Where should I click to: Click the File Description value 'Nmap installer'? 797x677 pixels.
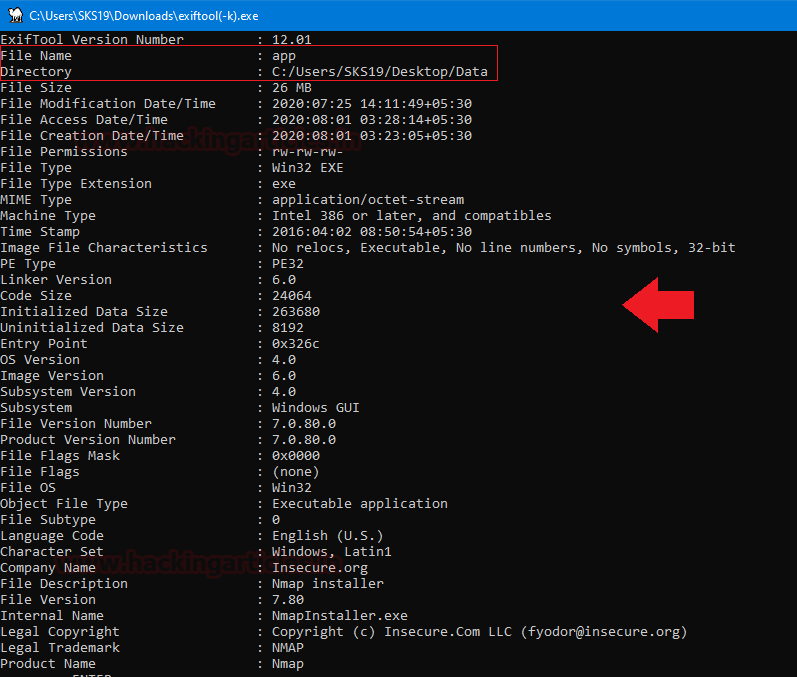(x=328, y=584)
